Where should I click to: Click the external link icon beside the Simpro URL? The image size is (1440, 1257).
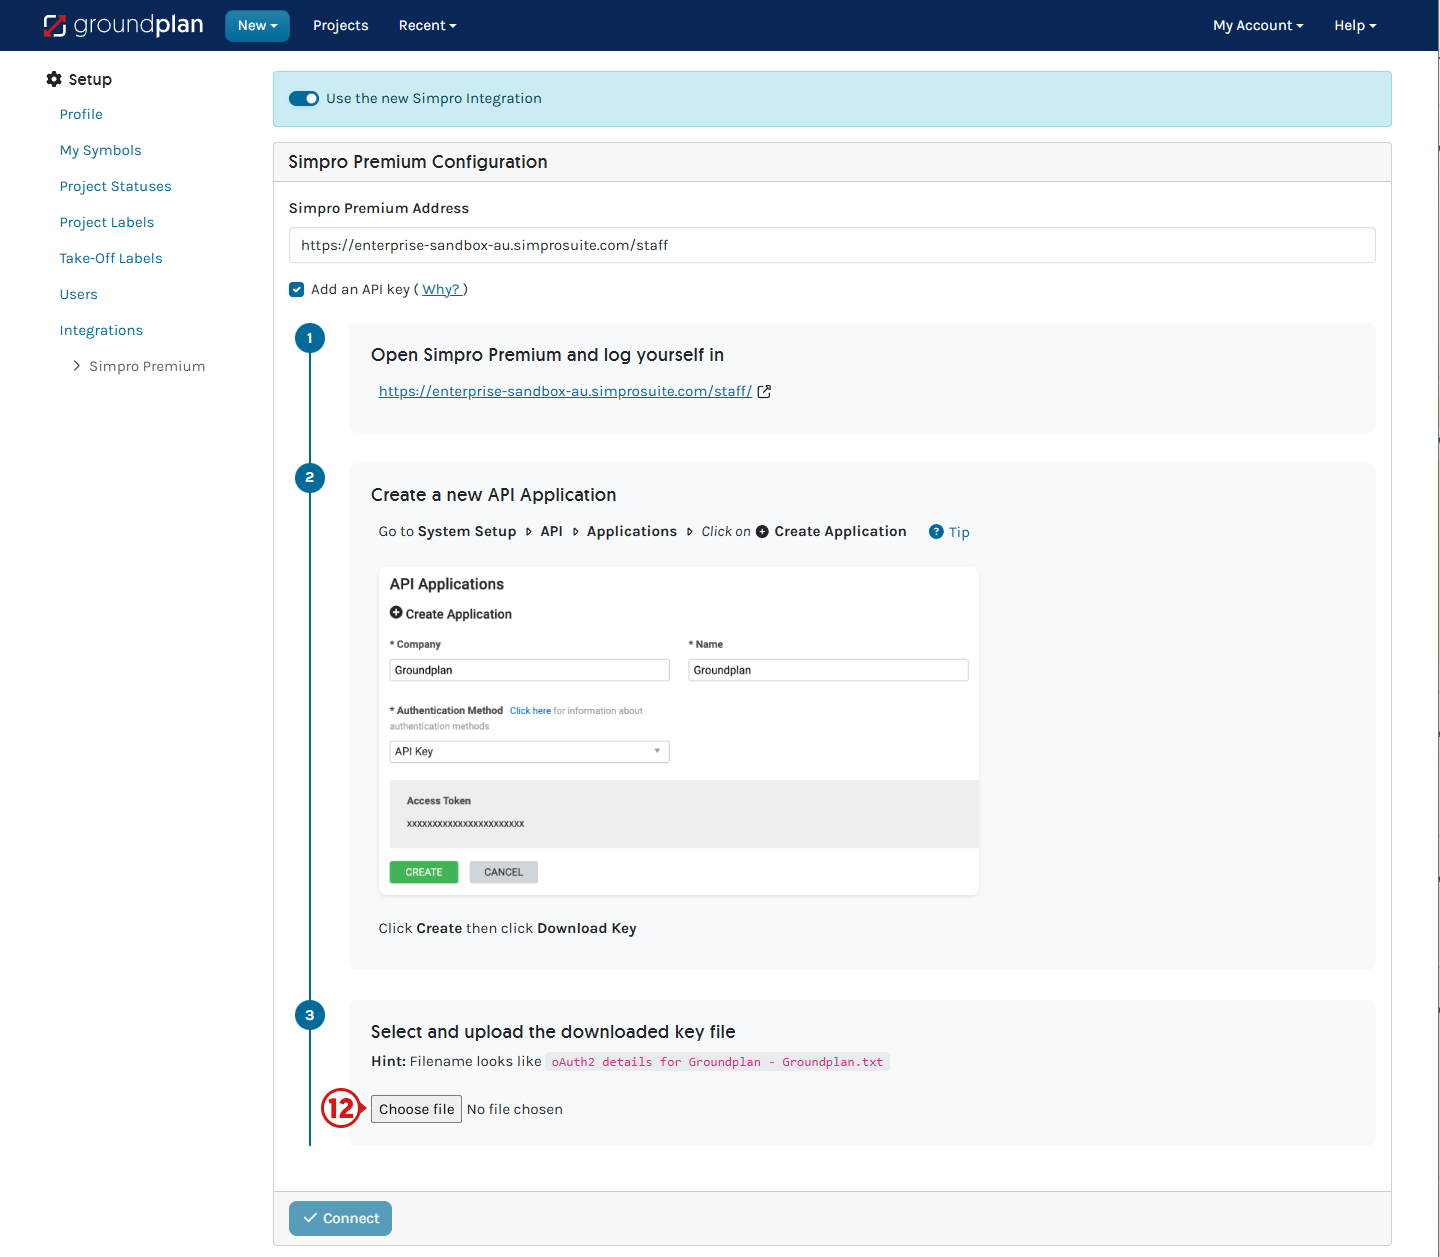point(764,392)
